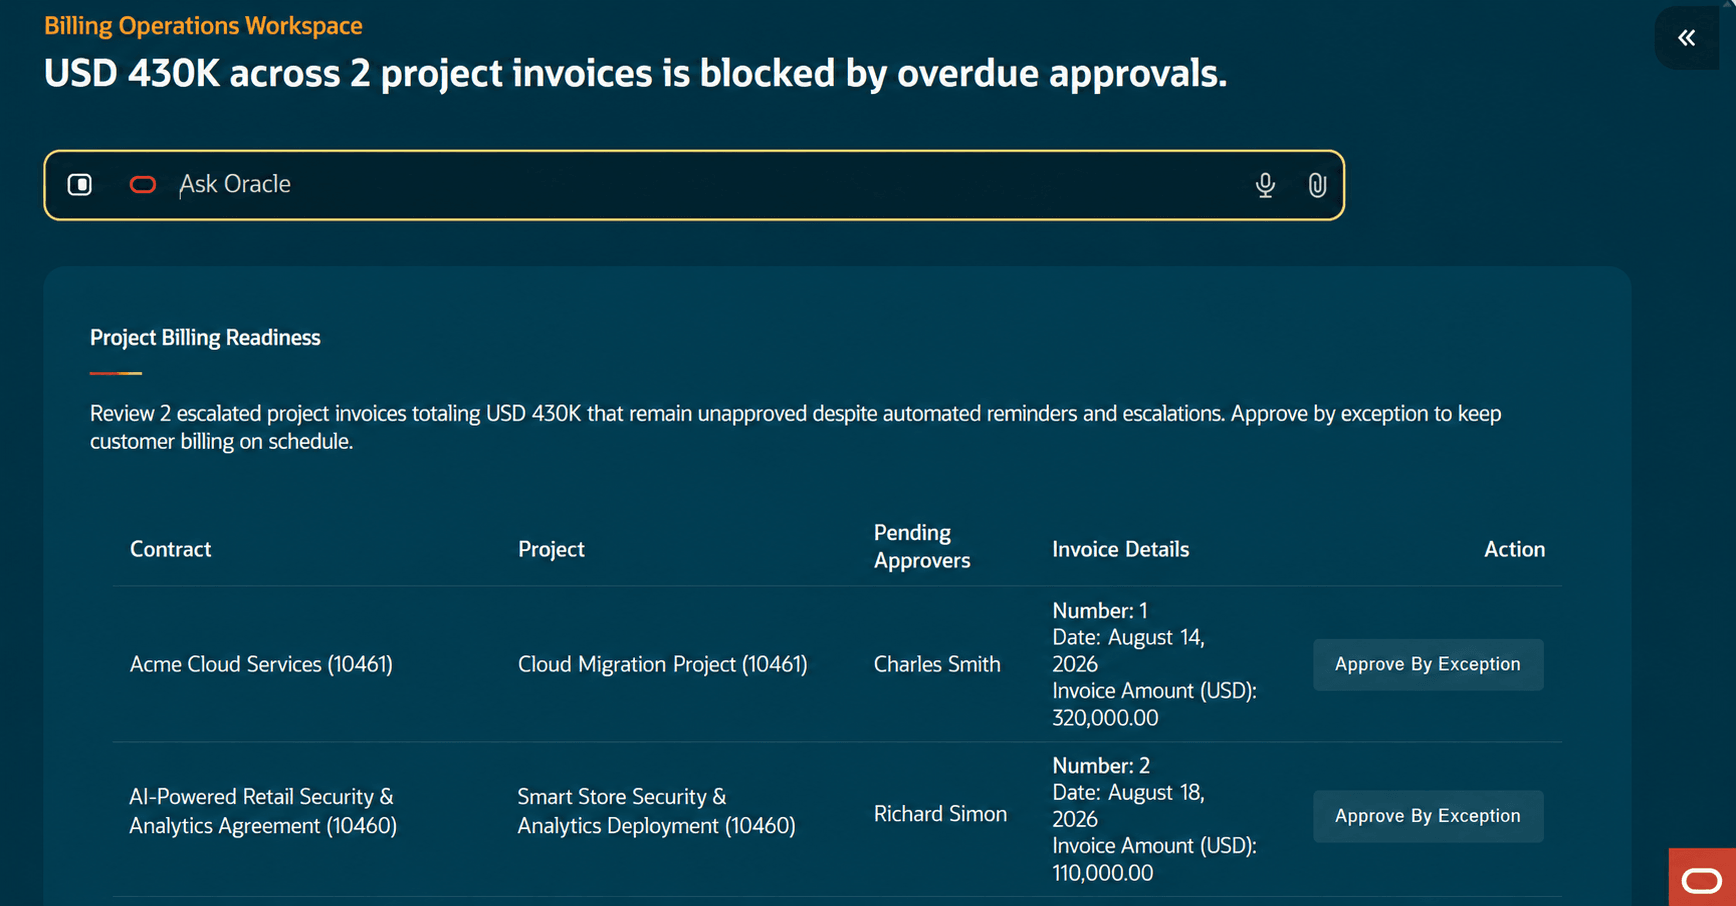This screenshot has width=1736, height=906.
Task: Click invoice Number: 1 label
Action: coord(1100,611)
